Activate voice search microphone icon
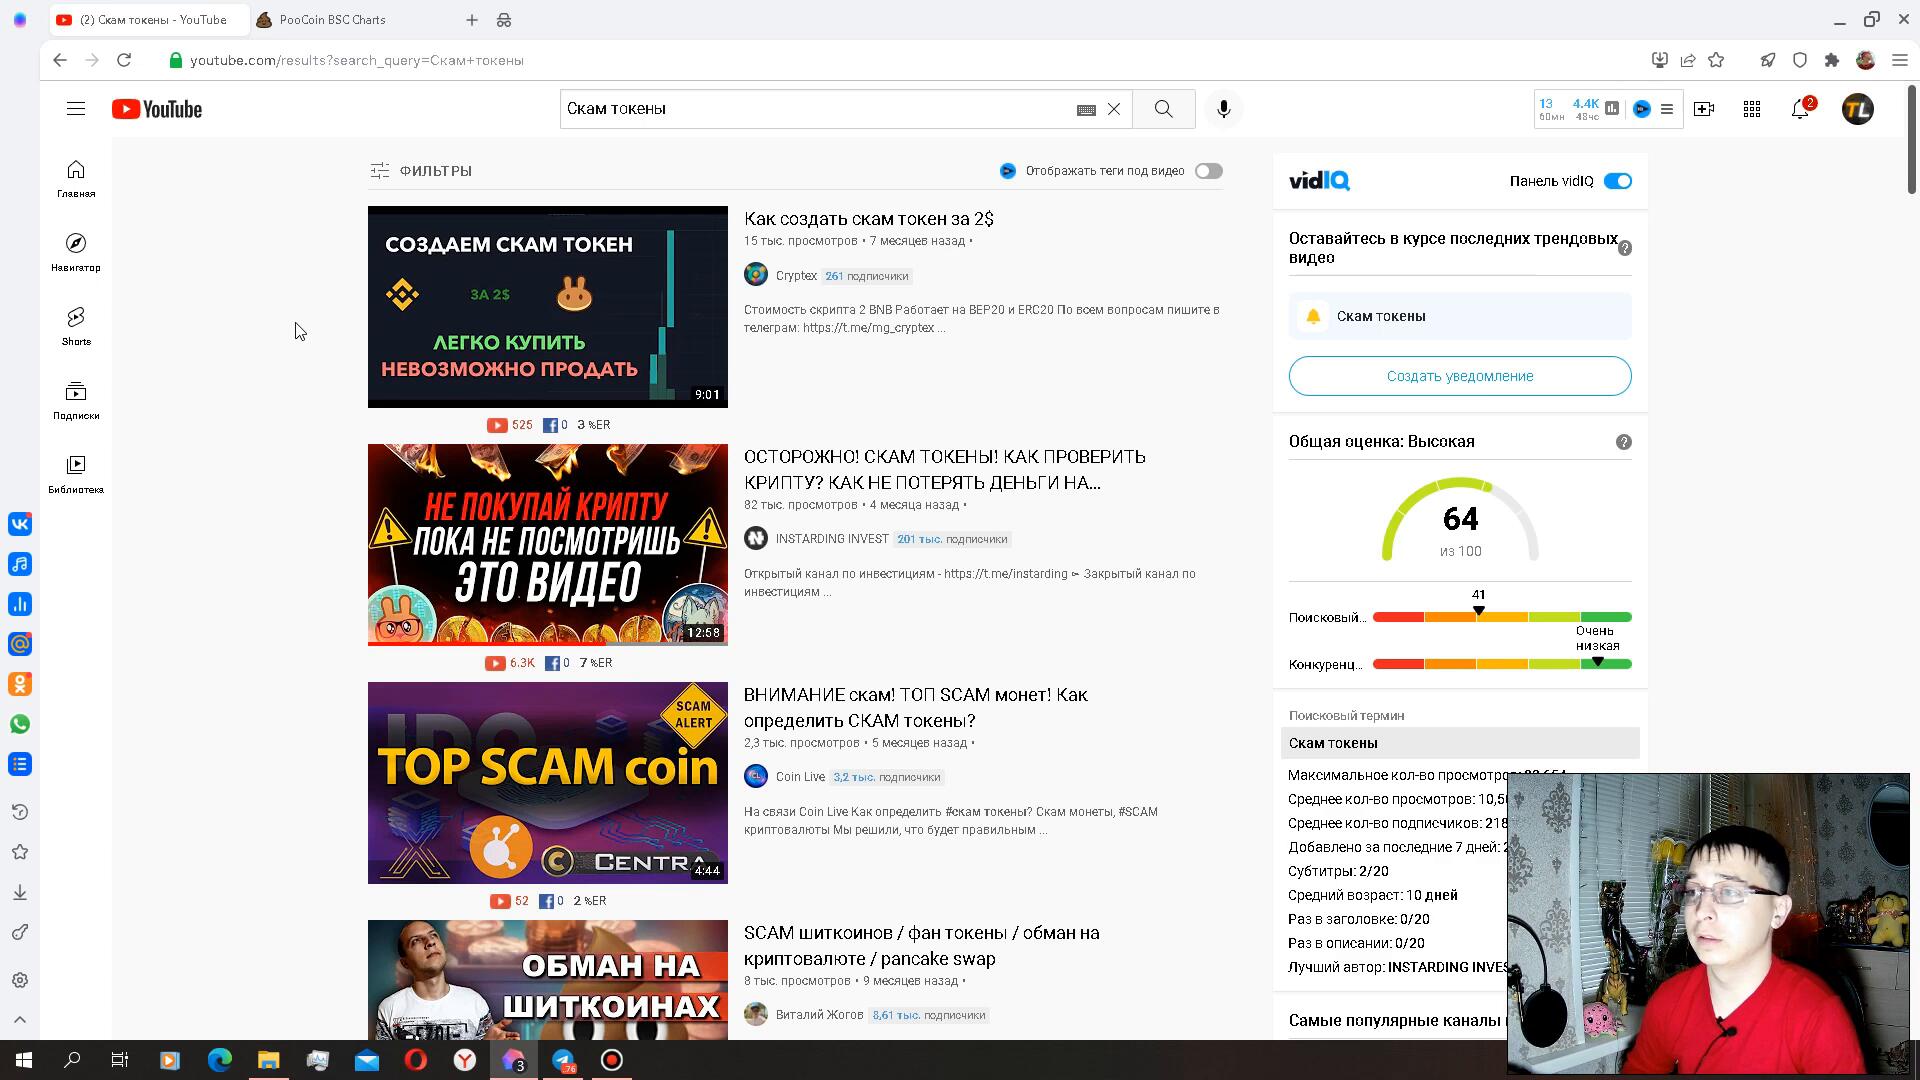 pyautogui.click(x=1223, y=109)
